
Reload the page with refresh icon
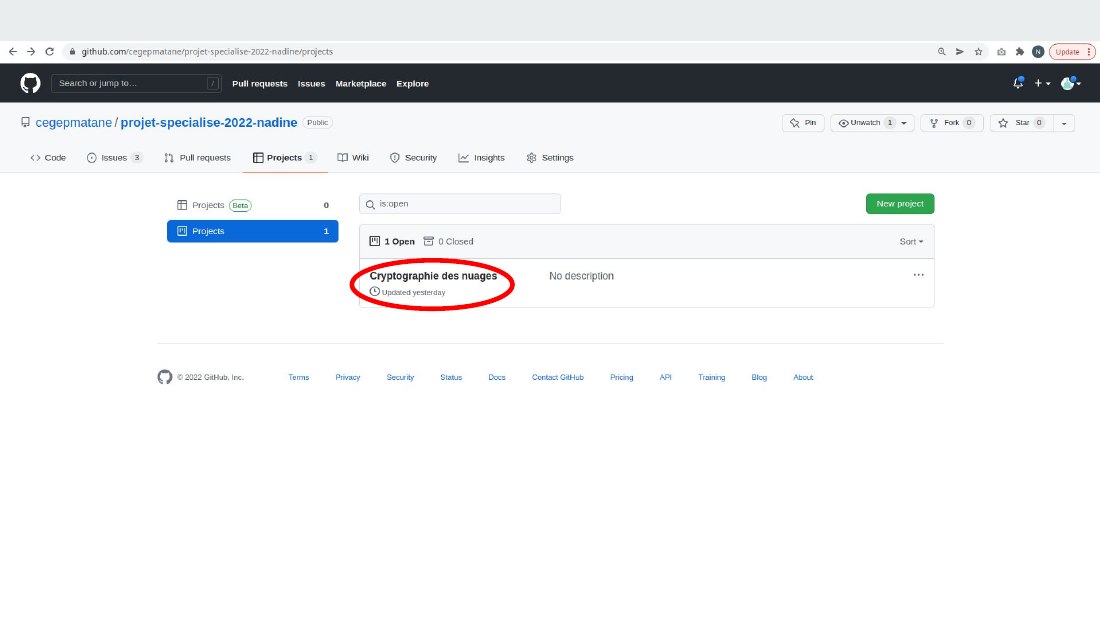[49, 51]
